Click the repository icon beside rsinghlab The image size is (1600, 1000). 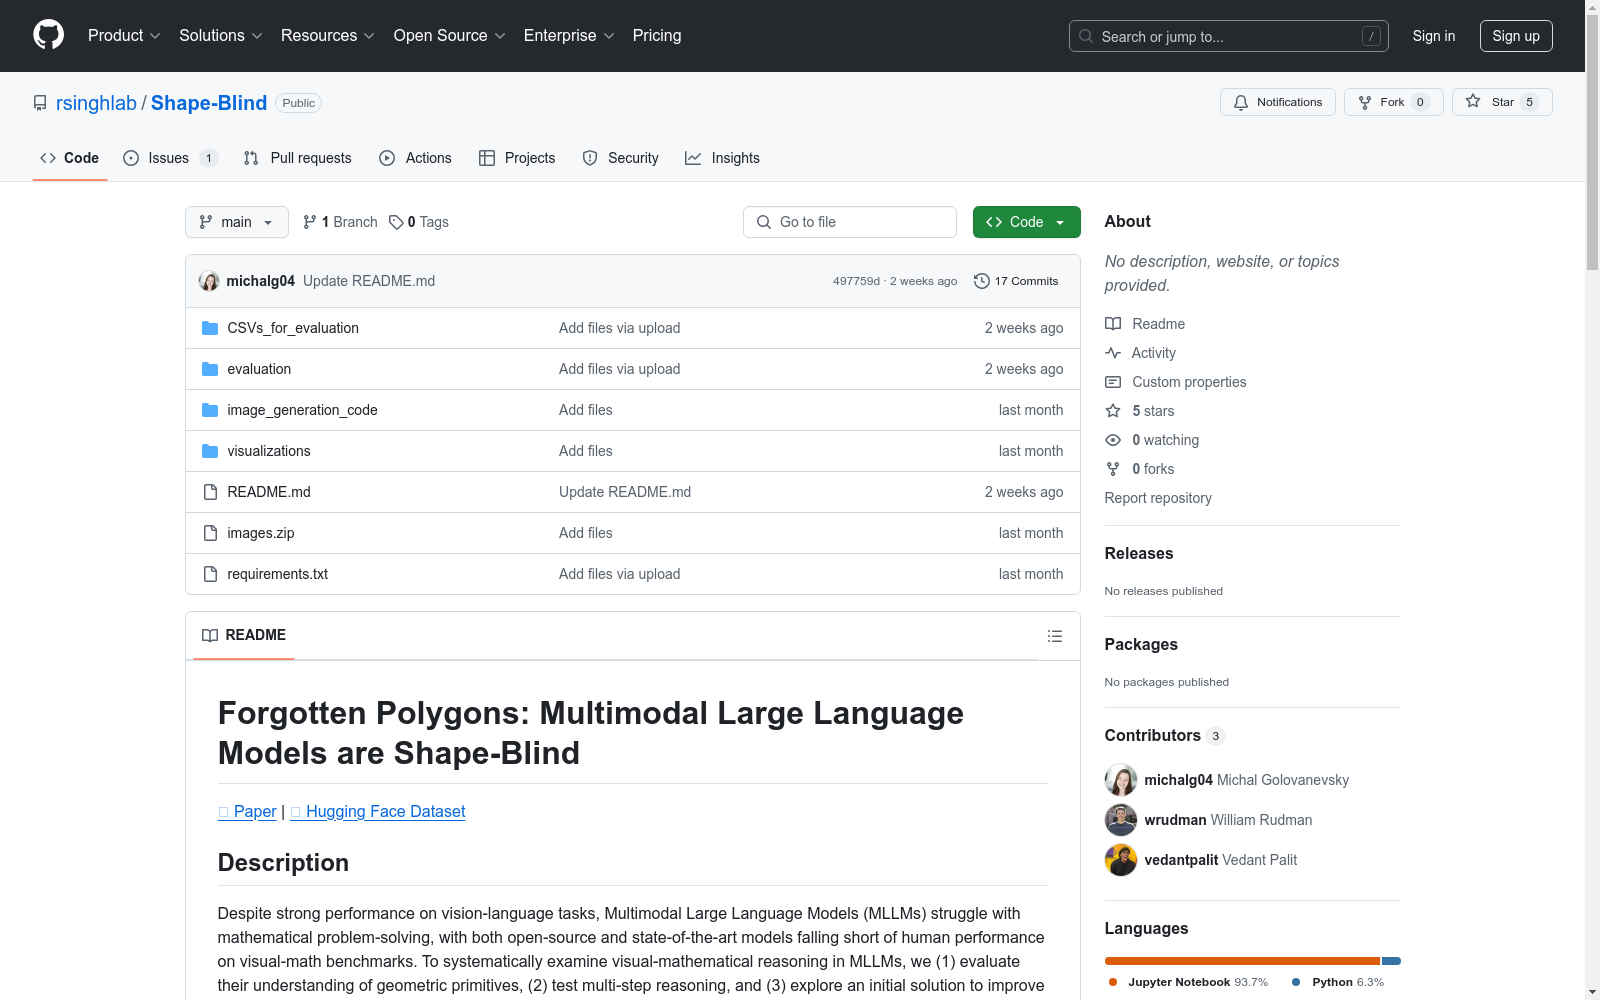[x=40, y=103]
